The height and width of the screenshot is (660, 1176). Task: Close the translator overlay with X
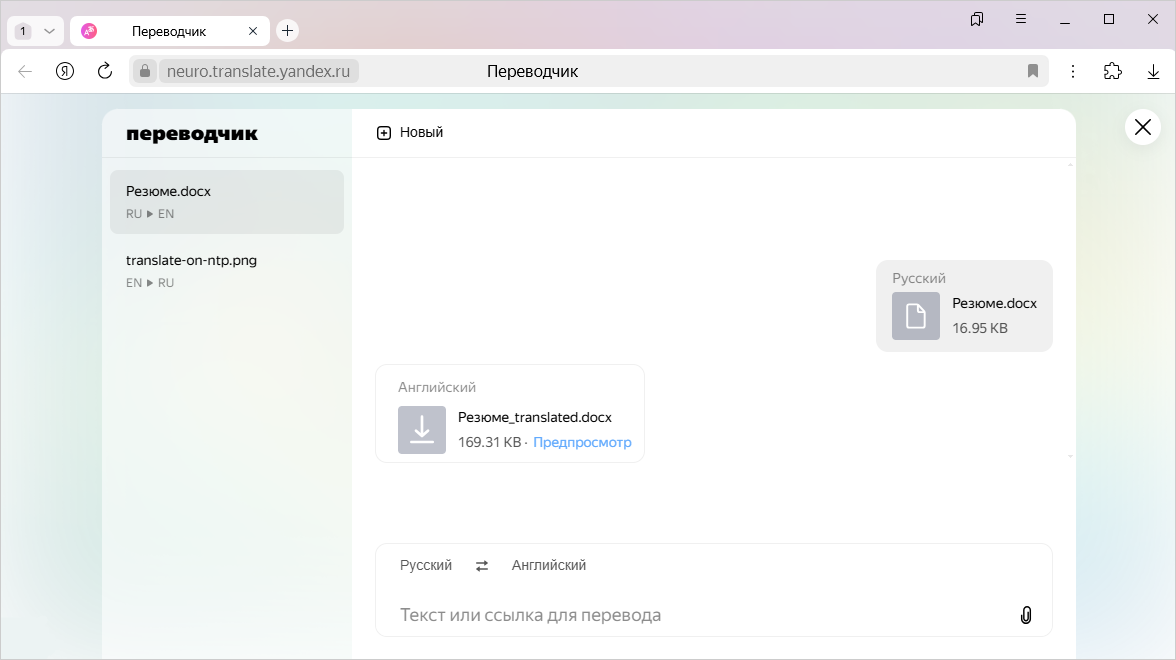pos(1143,127)
